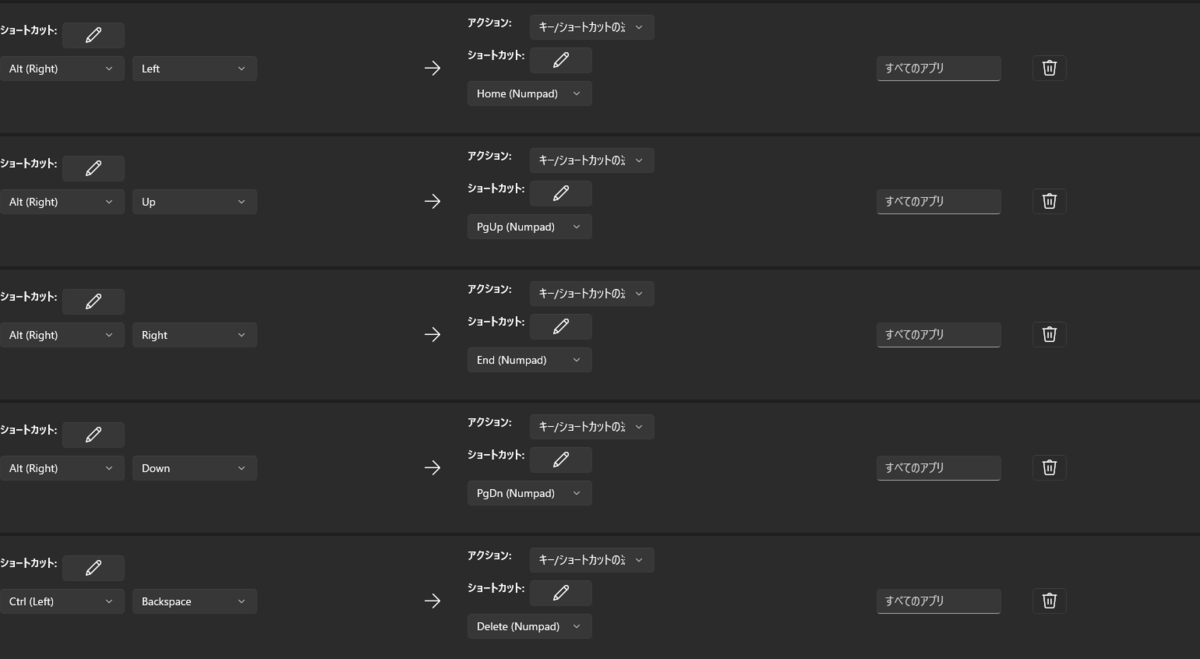Click target app field in Ctrl+Backspace row
1200x659 pixels.
pos(938,601)
